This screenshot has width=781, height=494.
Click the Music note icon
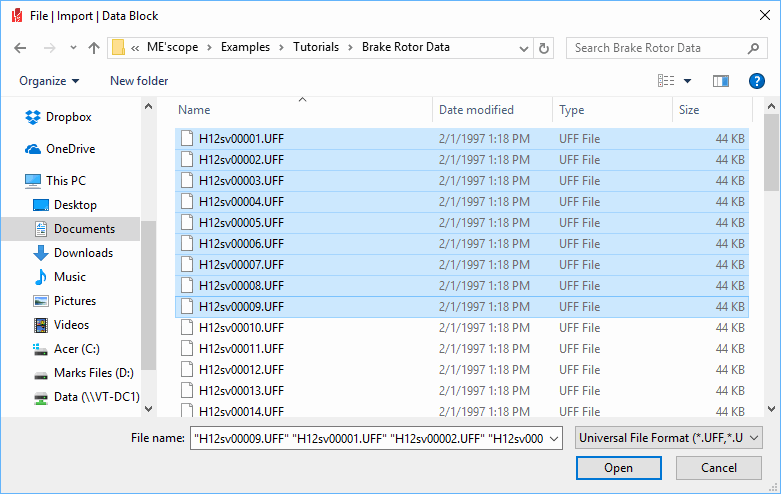pos(41,277)
